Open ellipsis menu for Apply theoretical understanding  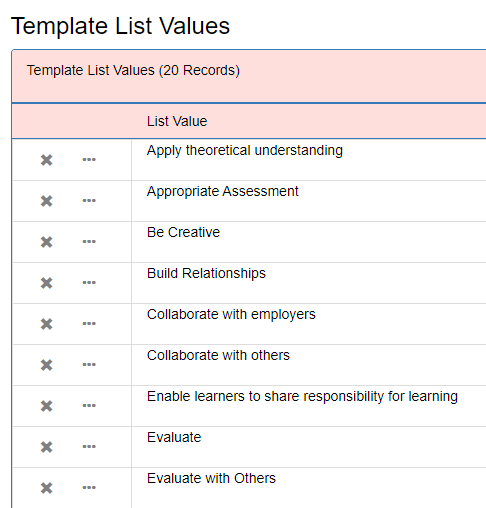pos(89,160)
